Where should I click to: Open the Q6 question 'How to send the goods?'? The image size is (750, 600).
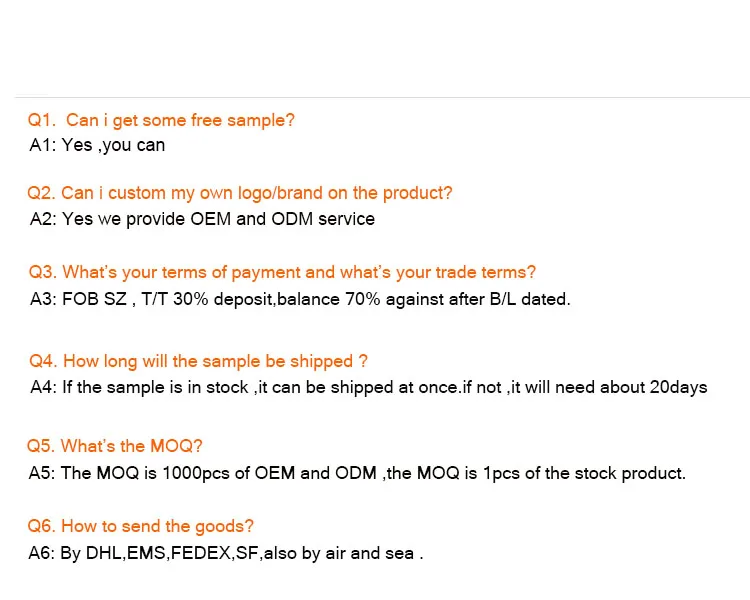point(141,526)
